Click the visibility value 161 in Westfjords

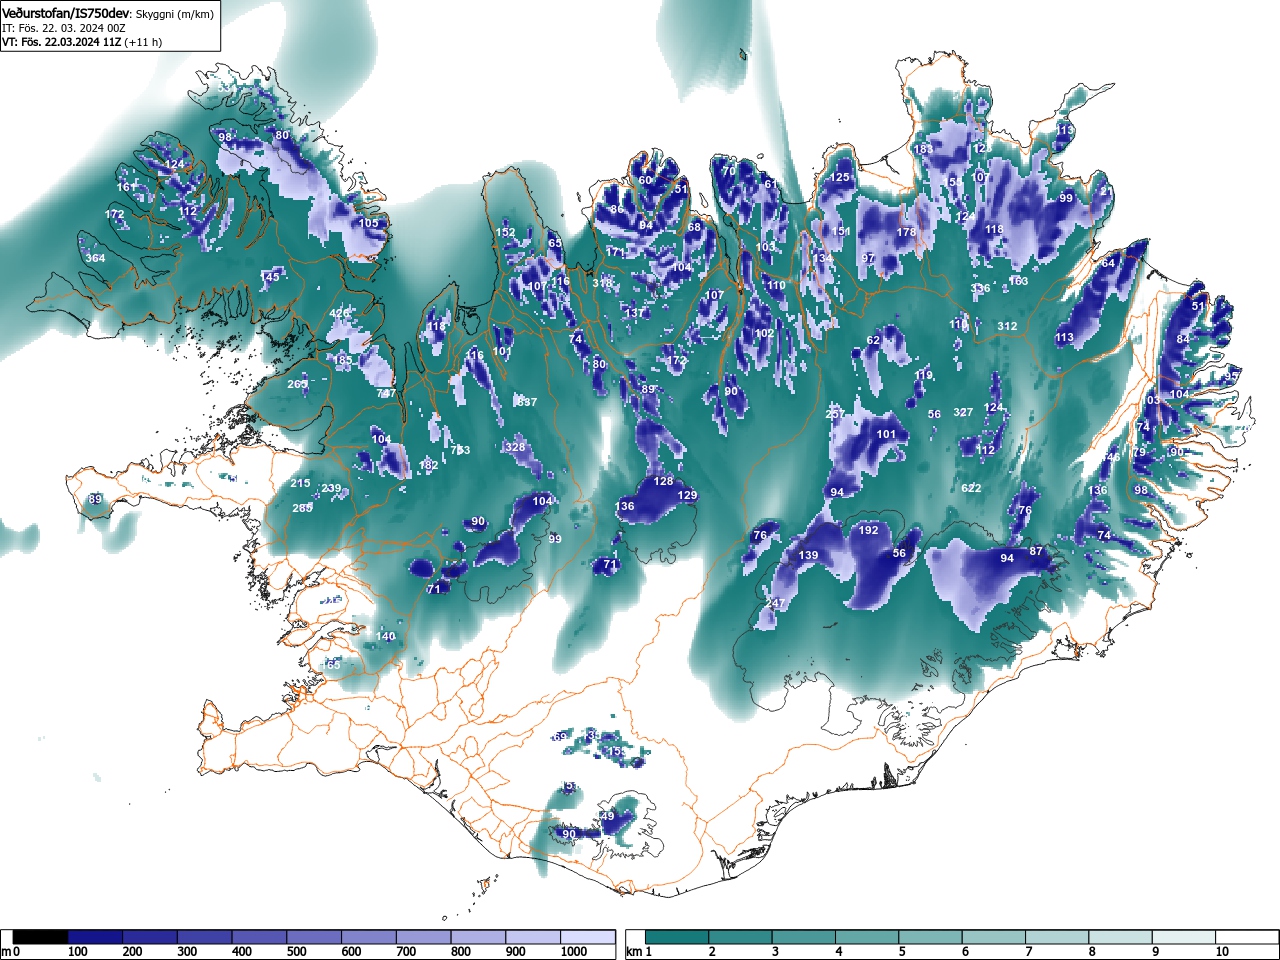pyautogui.click(x=126, y=187)
